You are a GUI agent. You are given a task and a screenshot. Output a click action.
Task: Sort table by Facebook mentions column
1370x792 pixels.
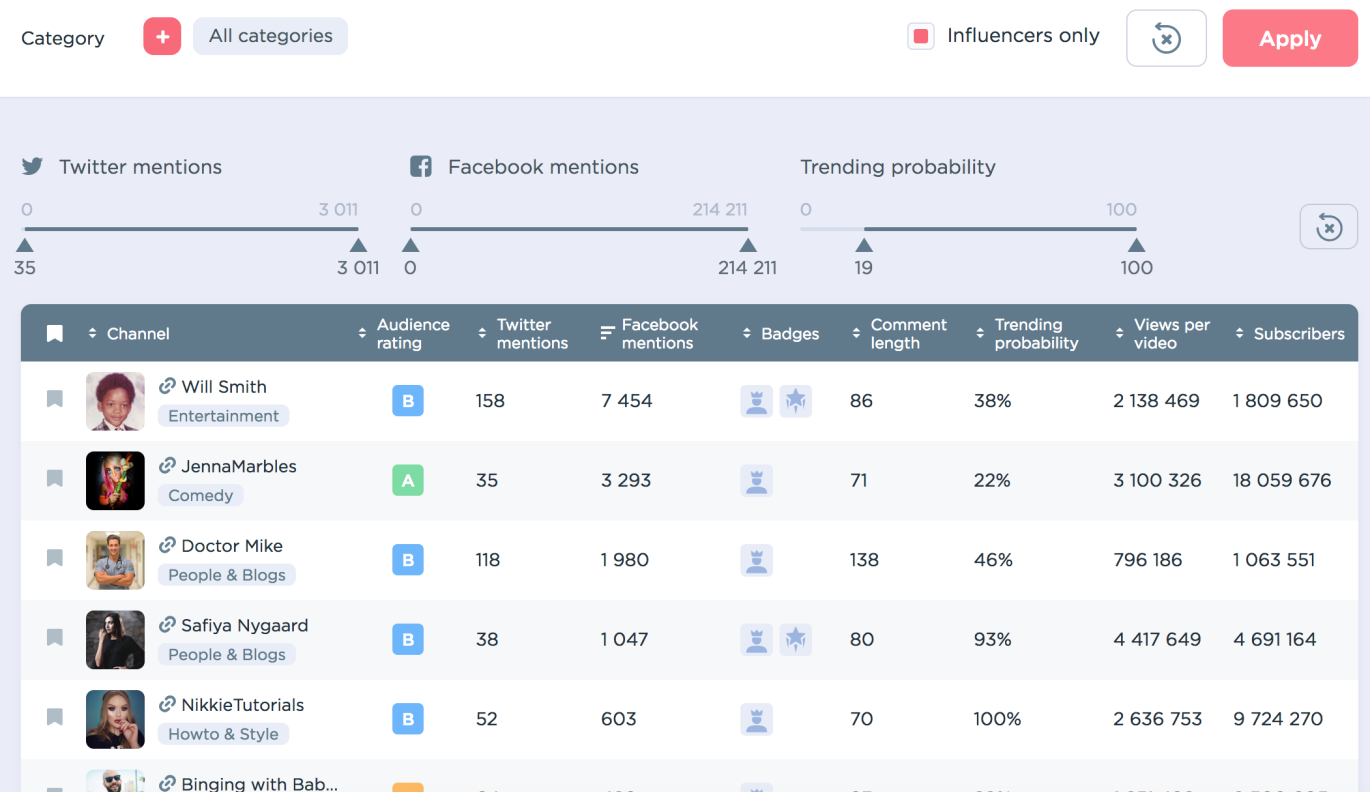[x=649, y=333]
